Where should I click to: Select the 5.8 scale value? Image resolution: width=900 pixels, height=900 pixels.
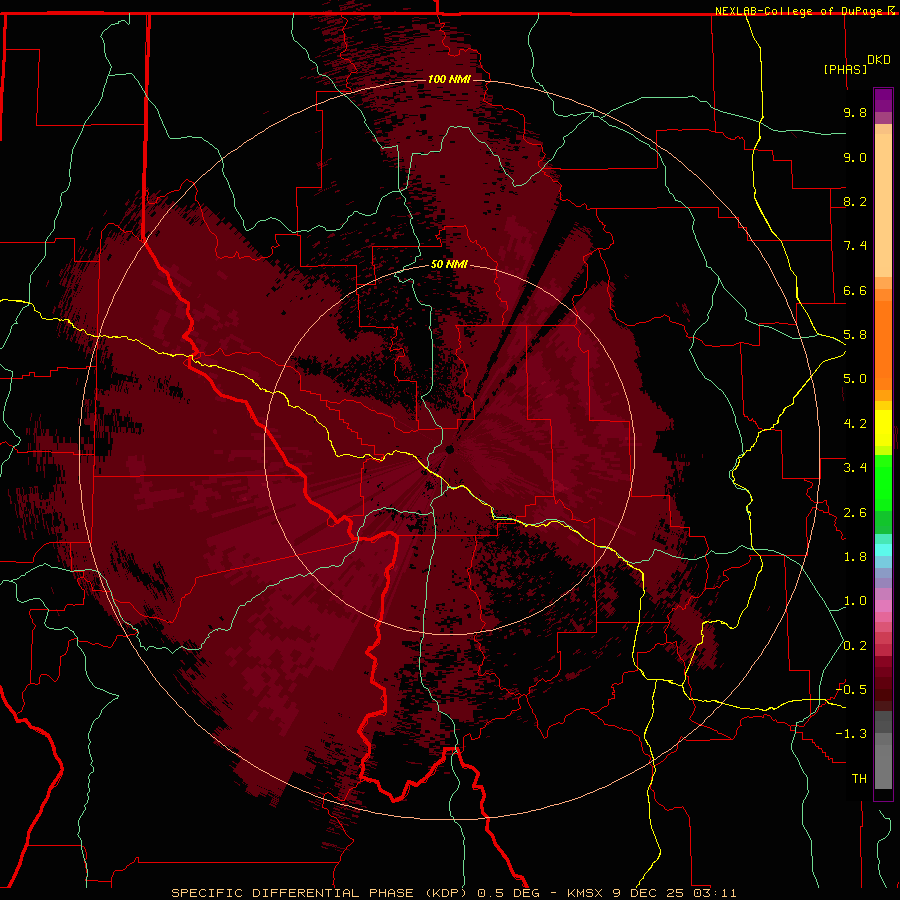click(855, 335)
